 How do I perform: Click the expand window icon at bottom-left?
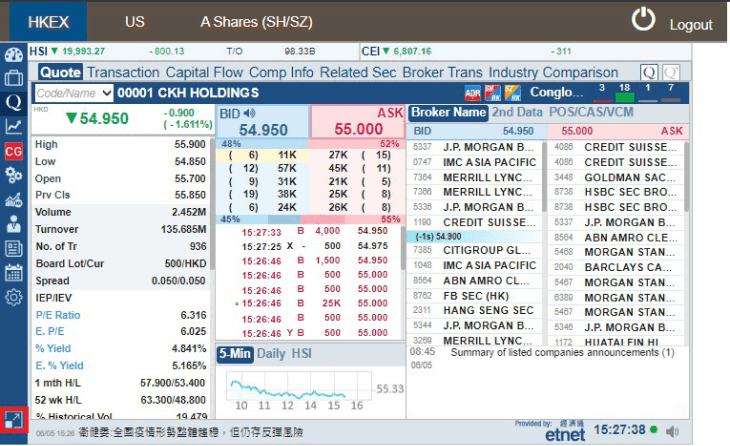[14, 420]
